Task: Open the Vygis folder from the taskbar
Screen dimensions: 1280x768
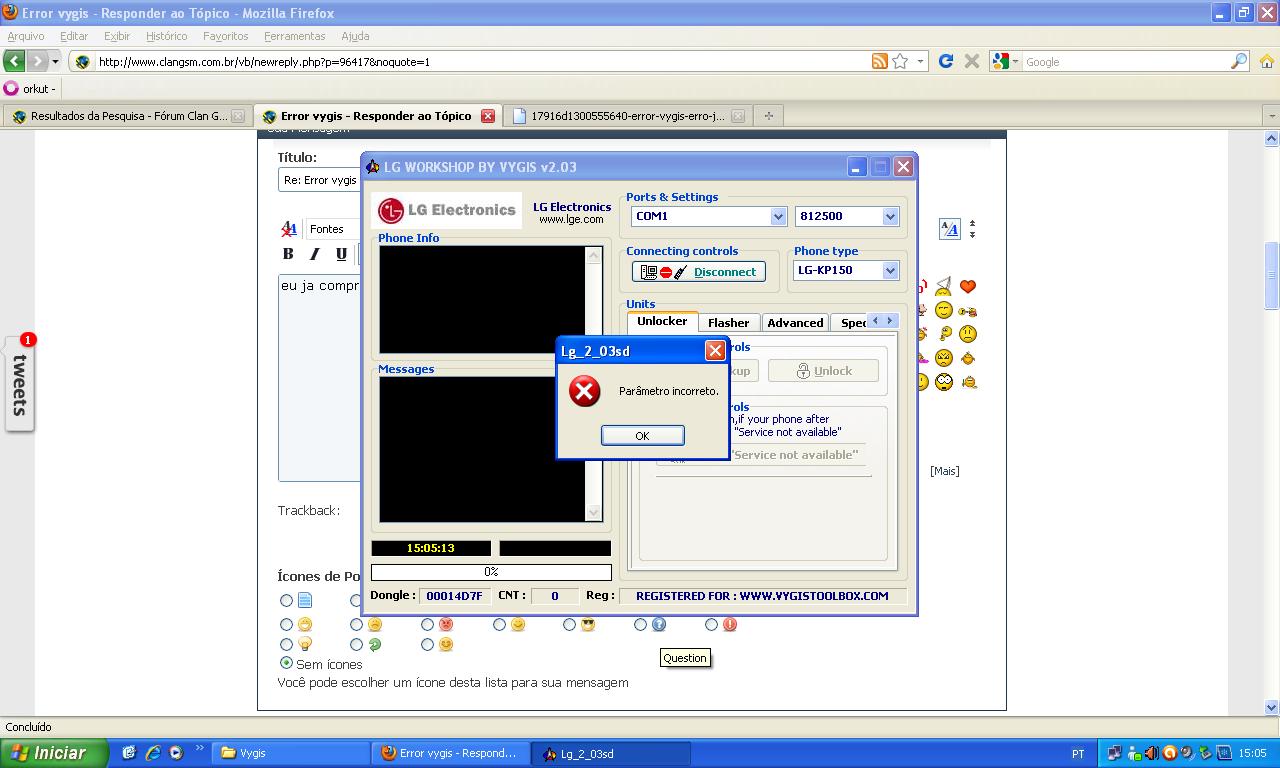Action: tap(291, 753)
